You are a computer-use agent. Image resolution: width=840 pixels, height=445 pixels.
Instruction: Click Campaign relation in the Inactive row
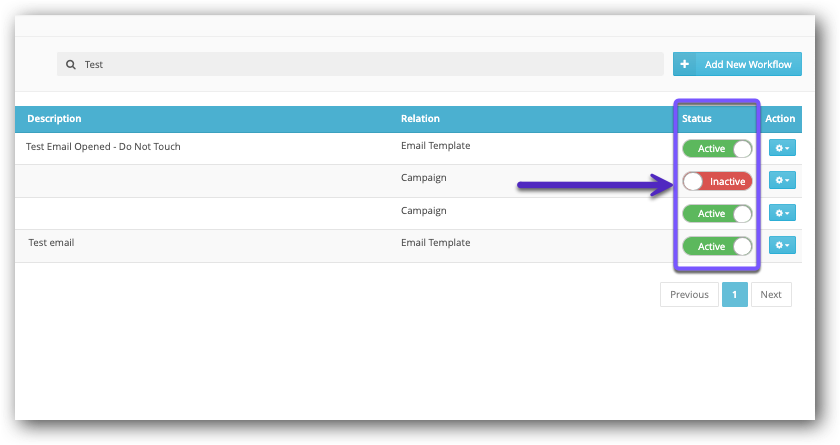point(423,178)
